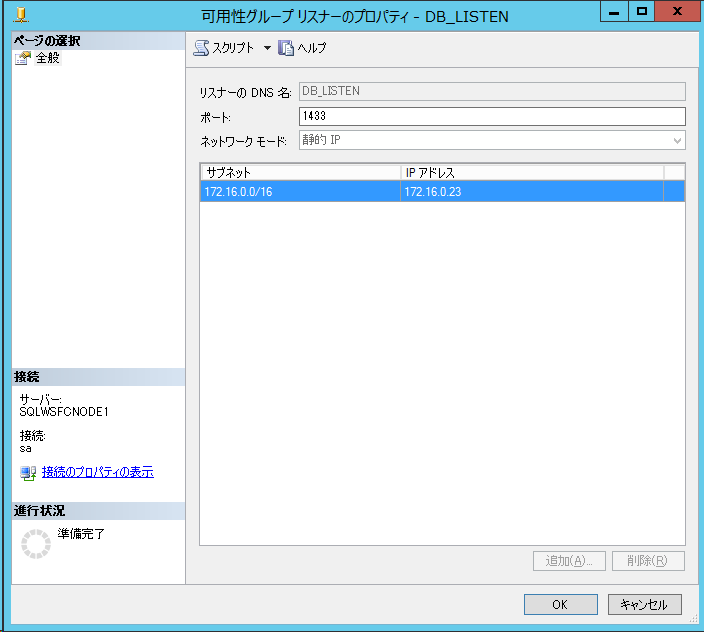Select the 全般 page
This screenshot has height=632, width=704.
pyautogui.click(x=47, y=58)
